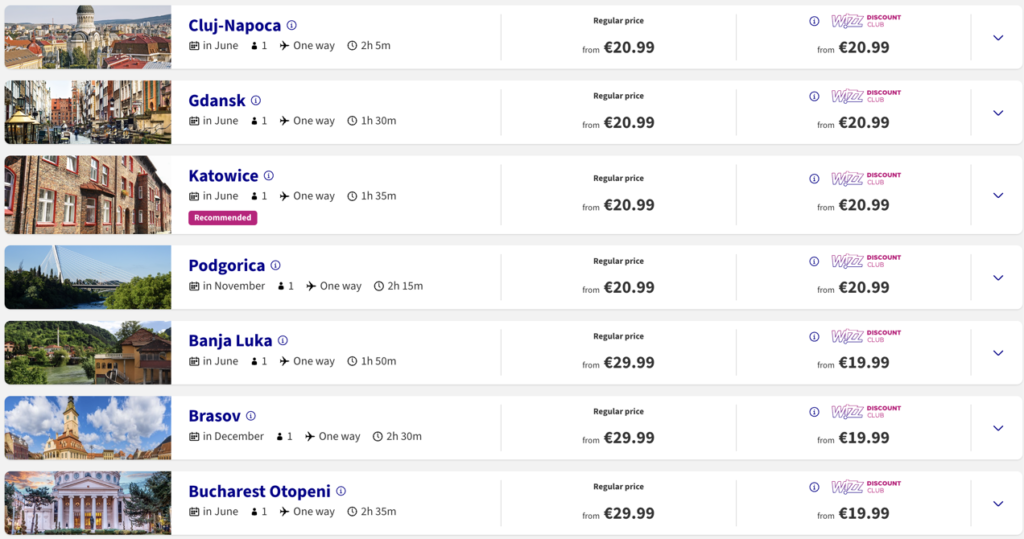This screenshot has height=539, width=1024.
Task: Expand the Cluj-Napoca flight details chevron
Action: [997, 38]
